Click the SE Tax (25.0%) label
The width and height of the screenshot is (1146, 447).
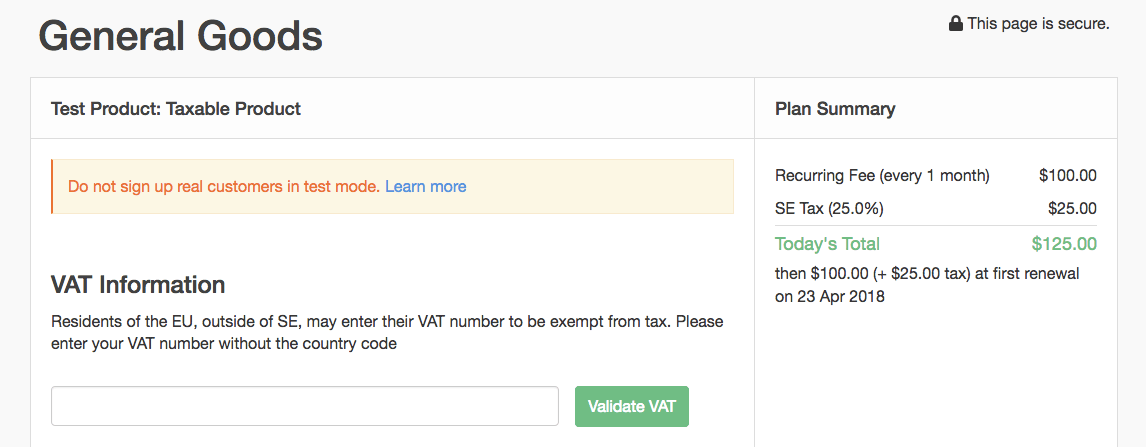coord(829,209)
